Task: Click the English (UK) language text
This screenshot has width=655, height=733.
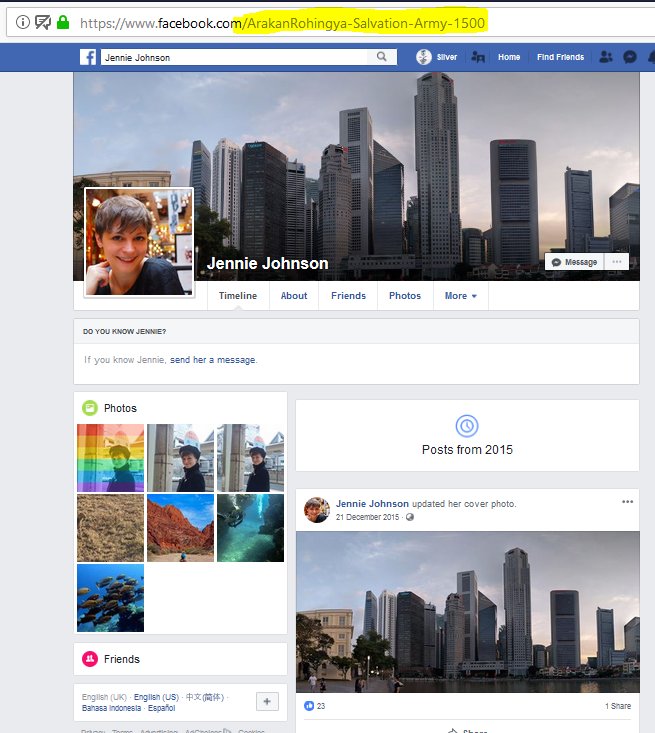Action: point(104,697)
